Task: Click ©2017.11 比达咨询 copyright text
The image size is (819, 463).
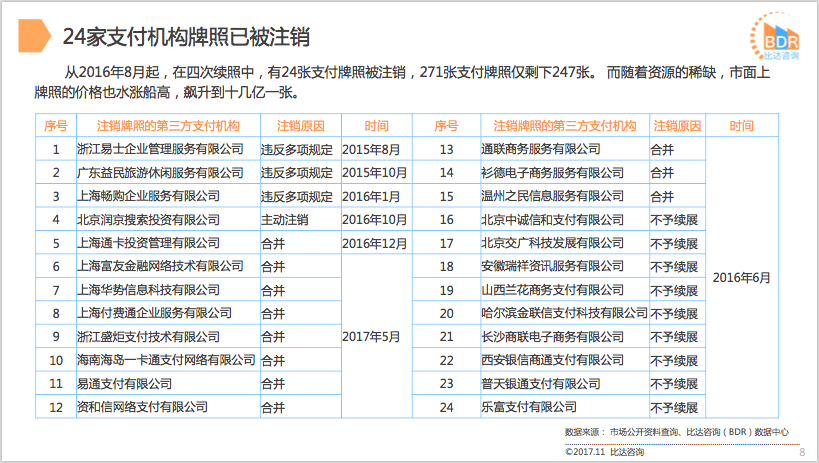Action: coord(604,452)
